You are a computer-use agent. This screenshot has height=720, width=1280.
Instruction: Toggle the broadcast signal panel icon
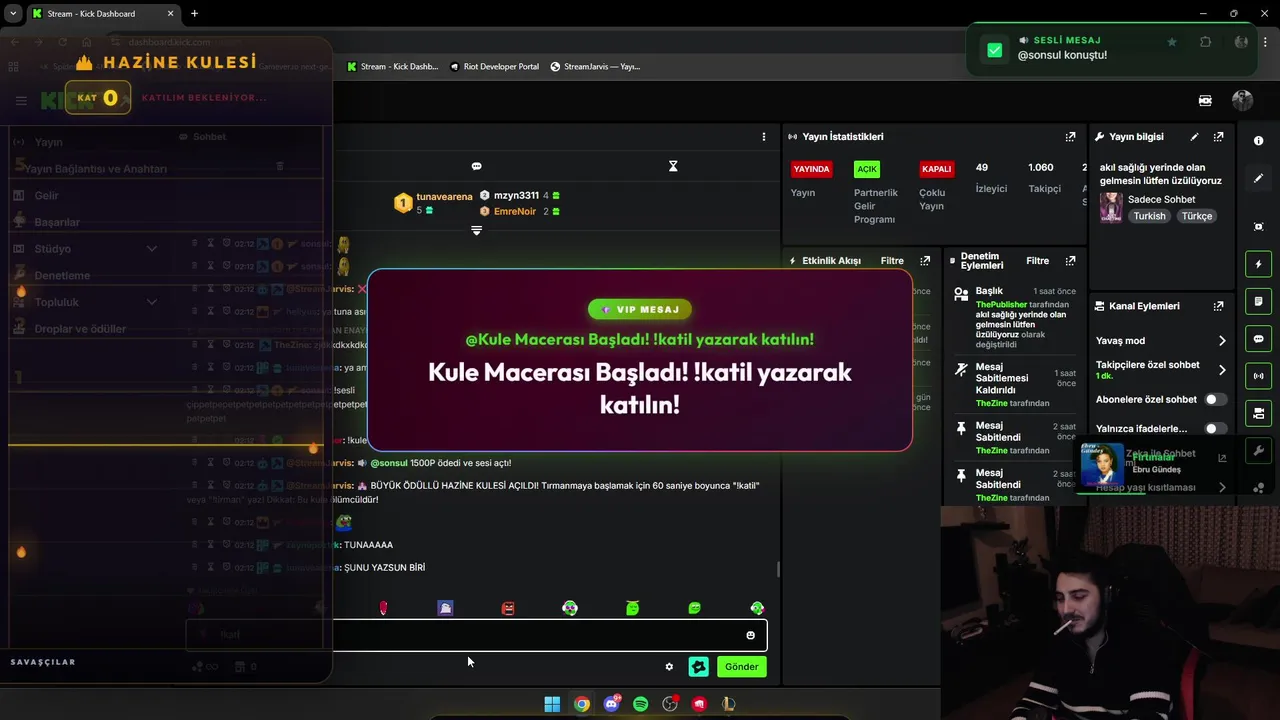click(1258, 376)
